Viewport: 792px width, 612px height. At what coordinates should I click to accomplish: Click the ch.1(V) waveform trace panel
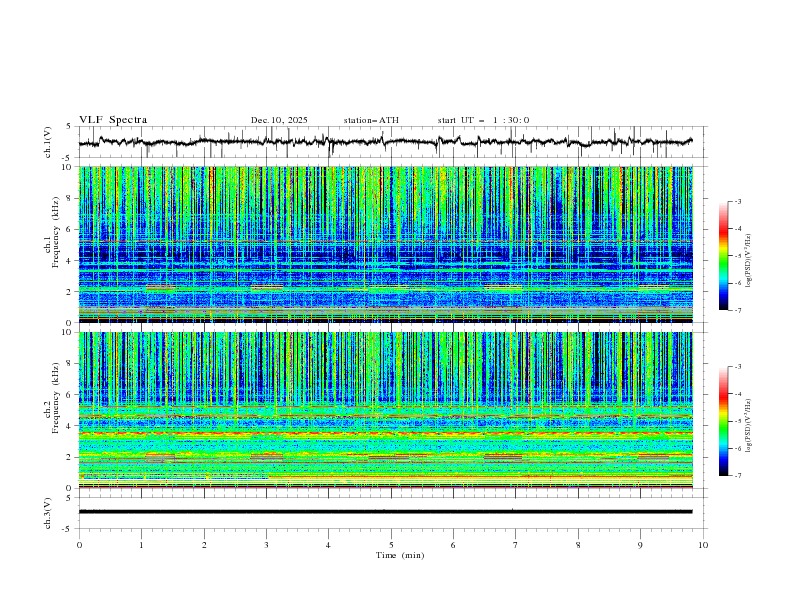pos(391,142)
